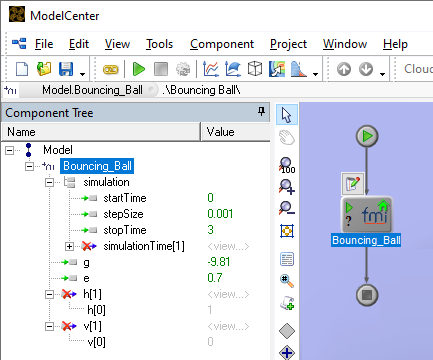Collapse the simulation group node
Screen dimensions: 433x360
[x=49, y=182]
